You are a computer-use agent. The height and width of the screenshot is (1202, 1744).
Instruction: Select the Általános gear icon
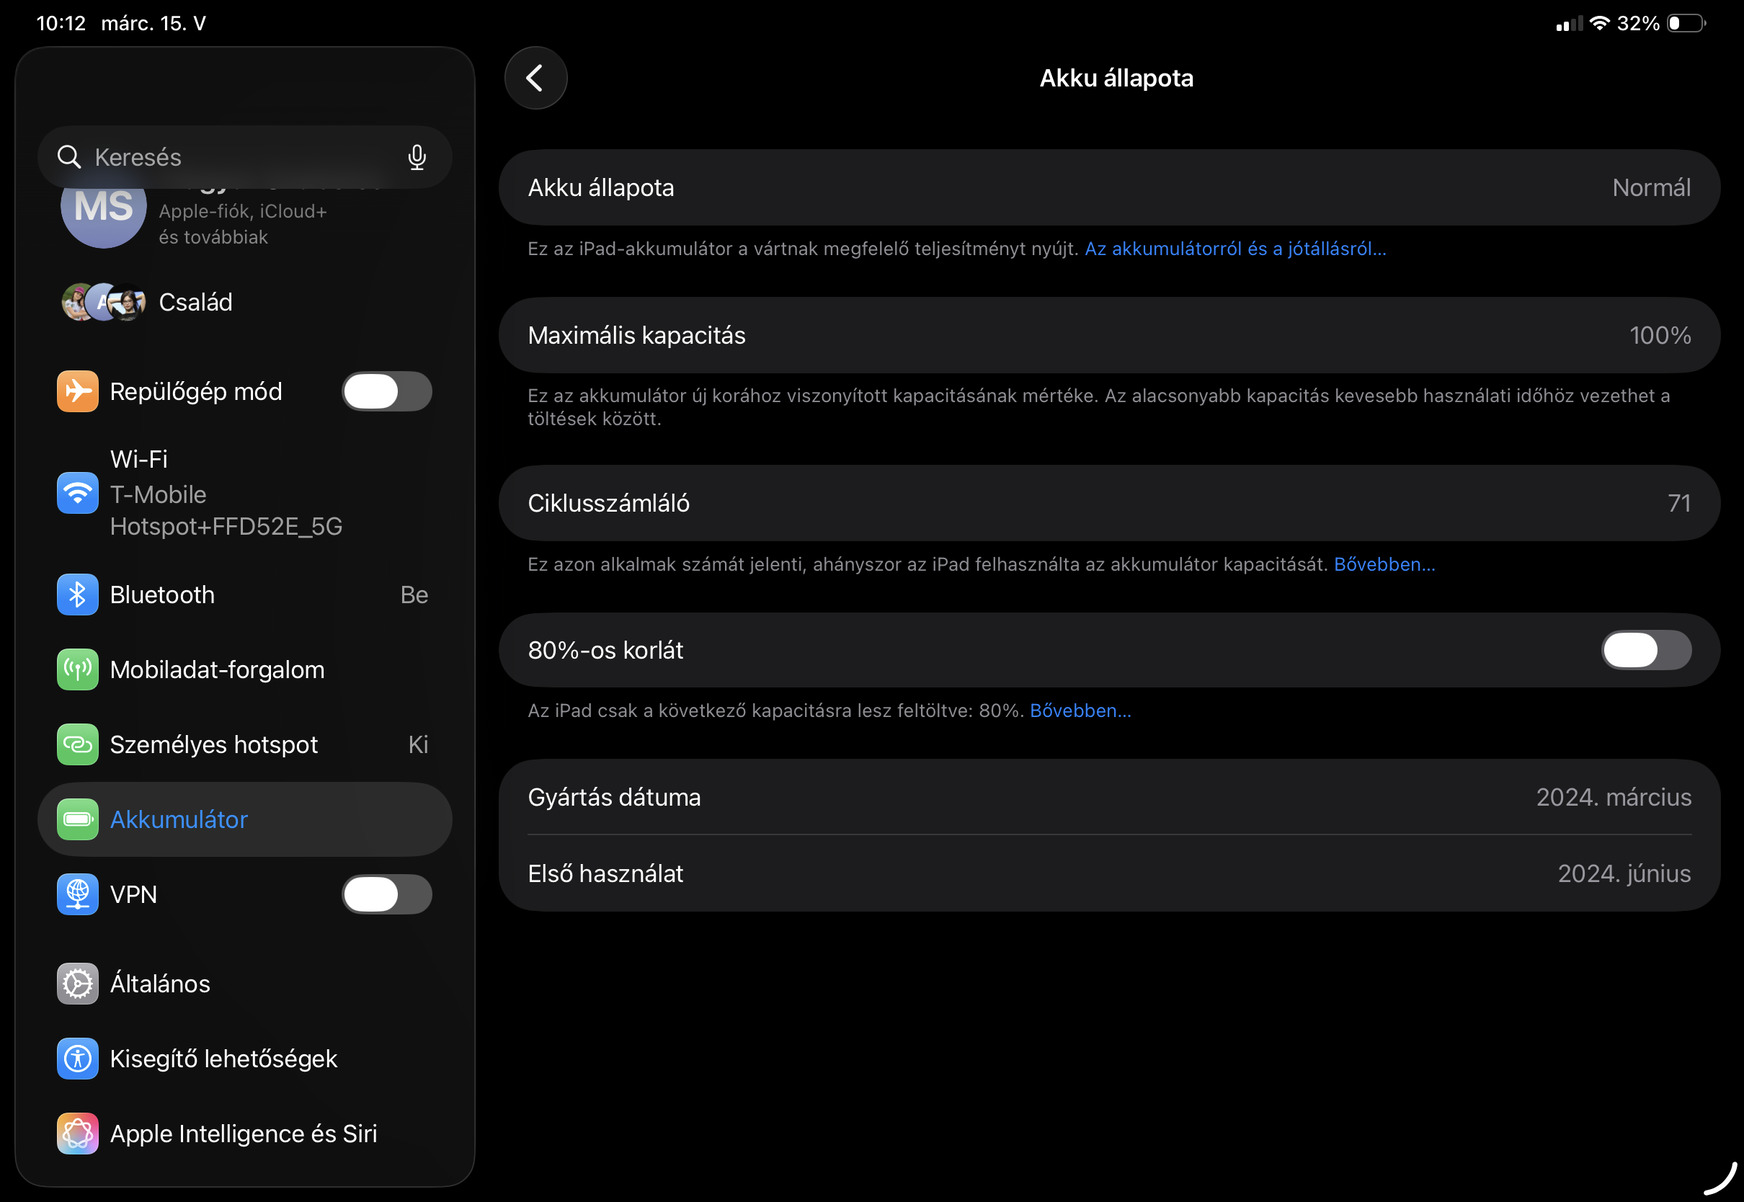[78, 984]
